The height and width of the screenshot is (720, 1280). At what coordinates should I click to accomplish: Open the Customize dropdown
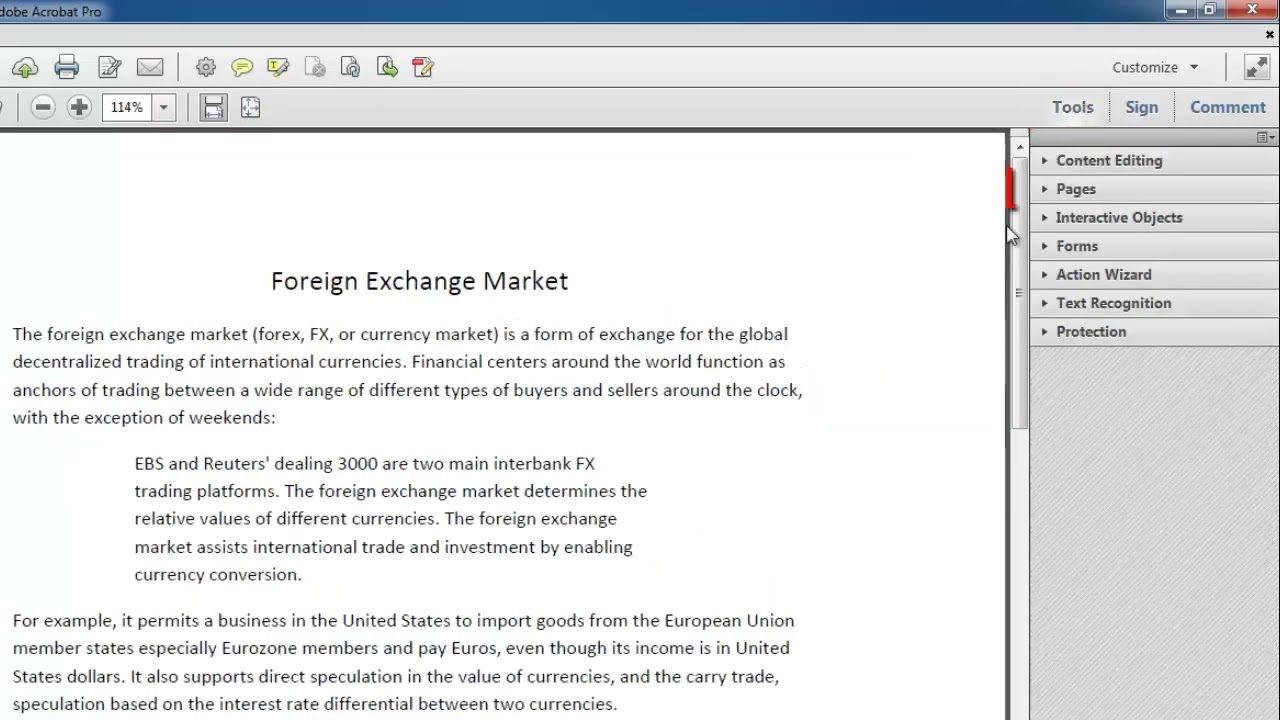click(x=1155, y=67)
